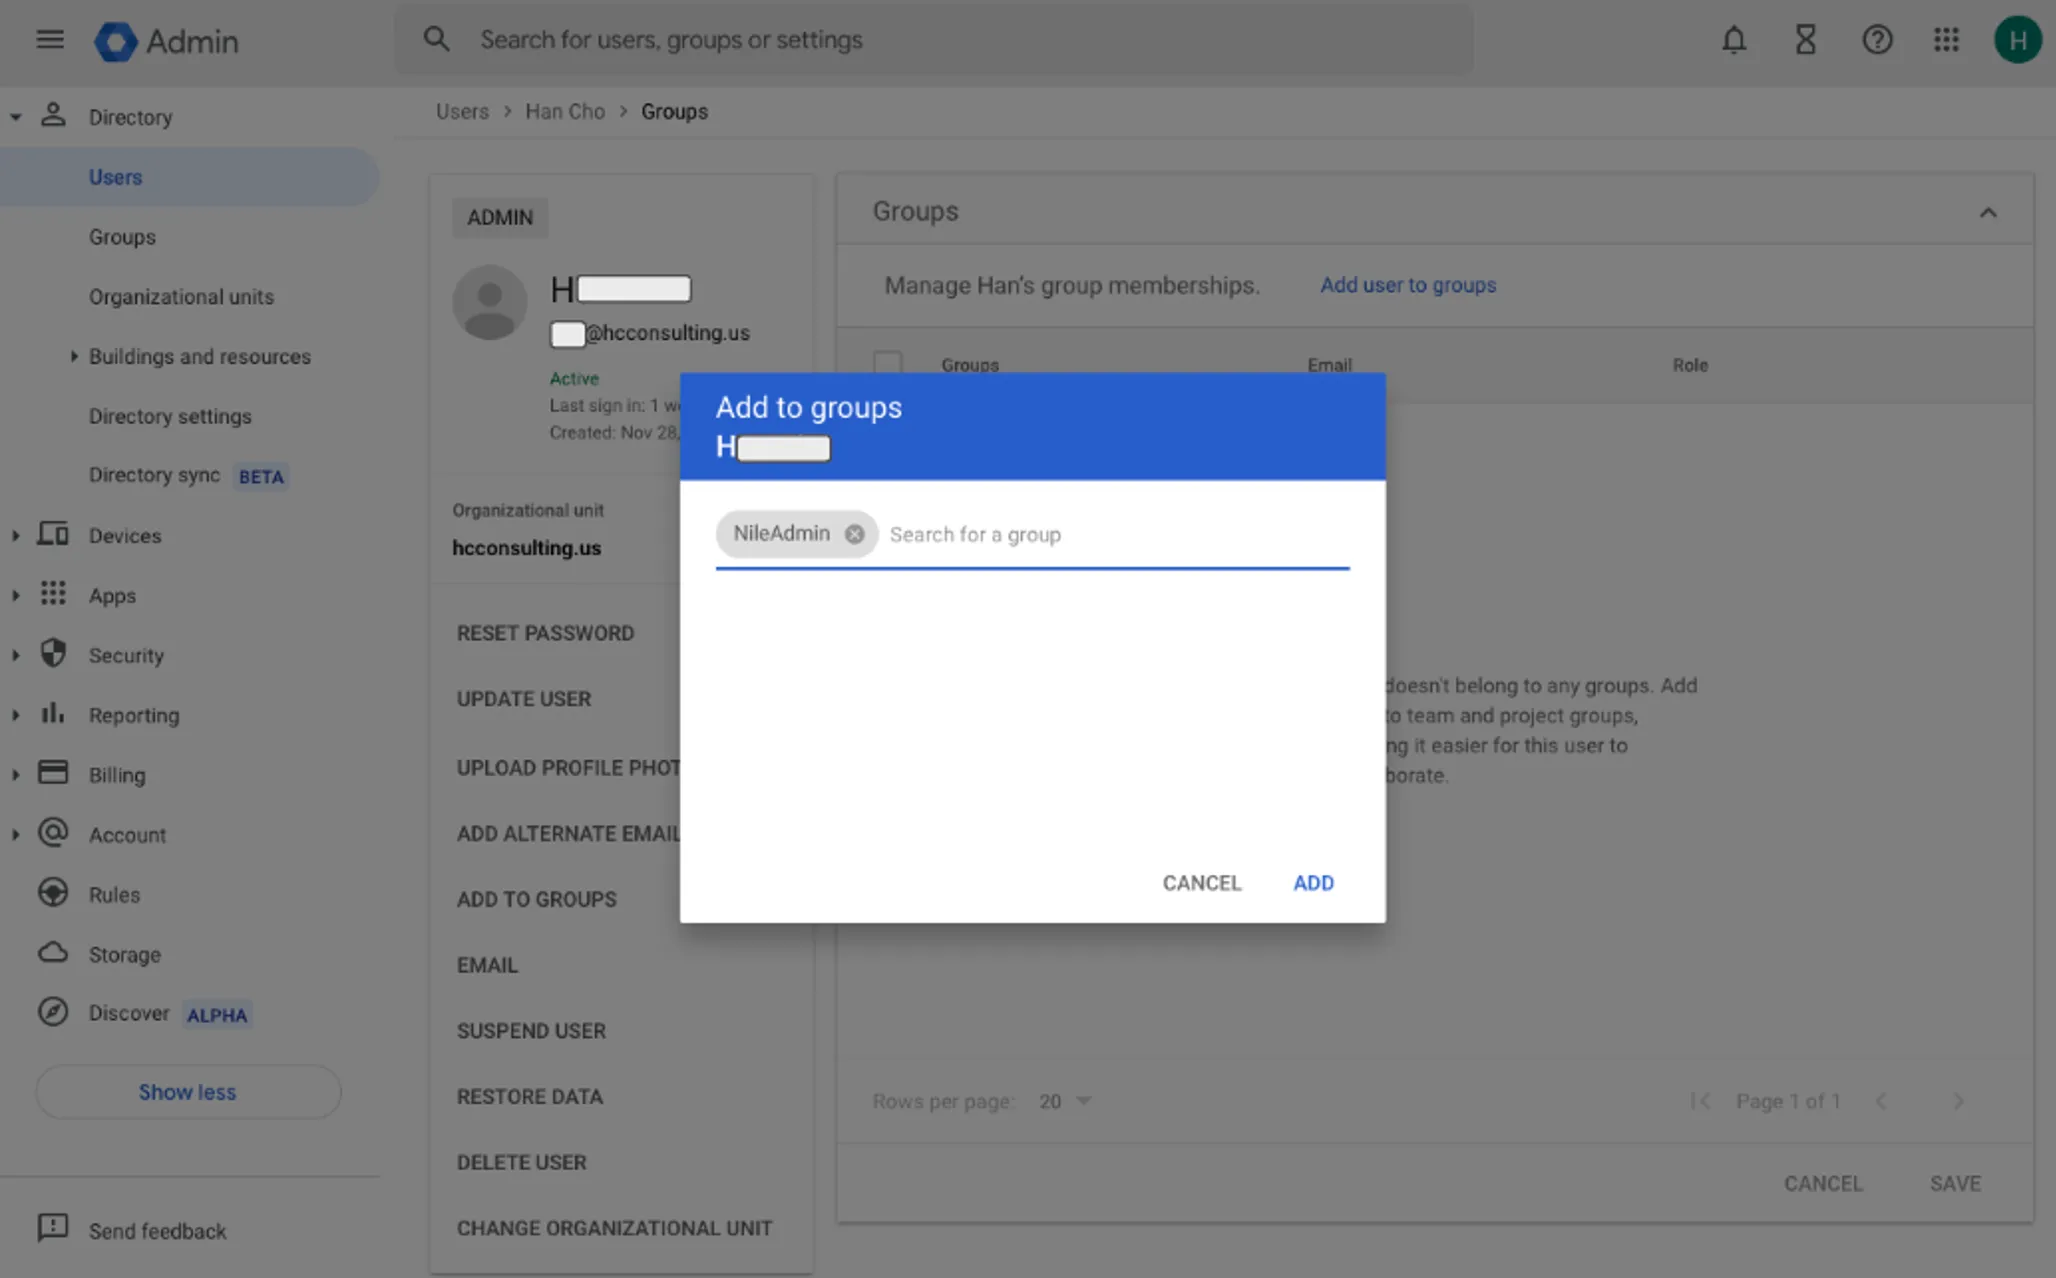Open the rows per page dropdown
Image resolution: width=2056 pixels, height=1278 pixels.
coord(1066,1101)
